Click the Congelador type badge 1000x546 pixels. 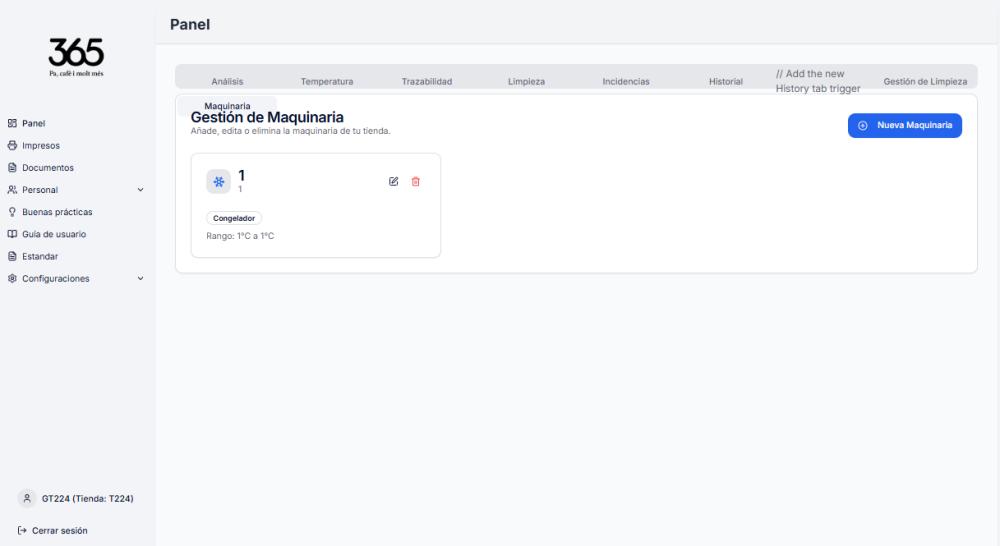coord(234,218)
